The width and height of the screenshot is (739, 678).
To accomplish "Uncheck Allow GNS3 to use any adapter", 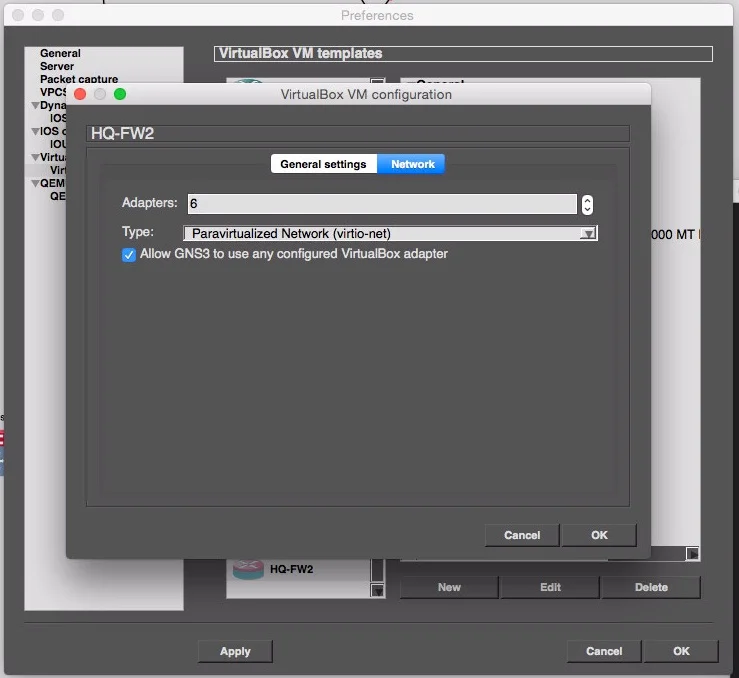I will point(129,255).
